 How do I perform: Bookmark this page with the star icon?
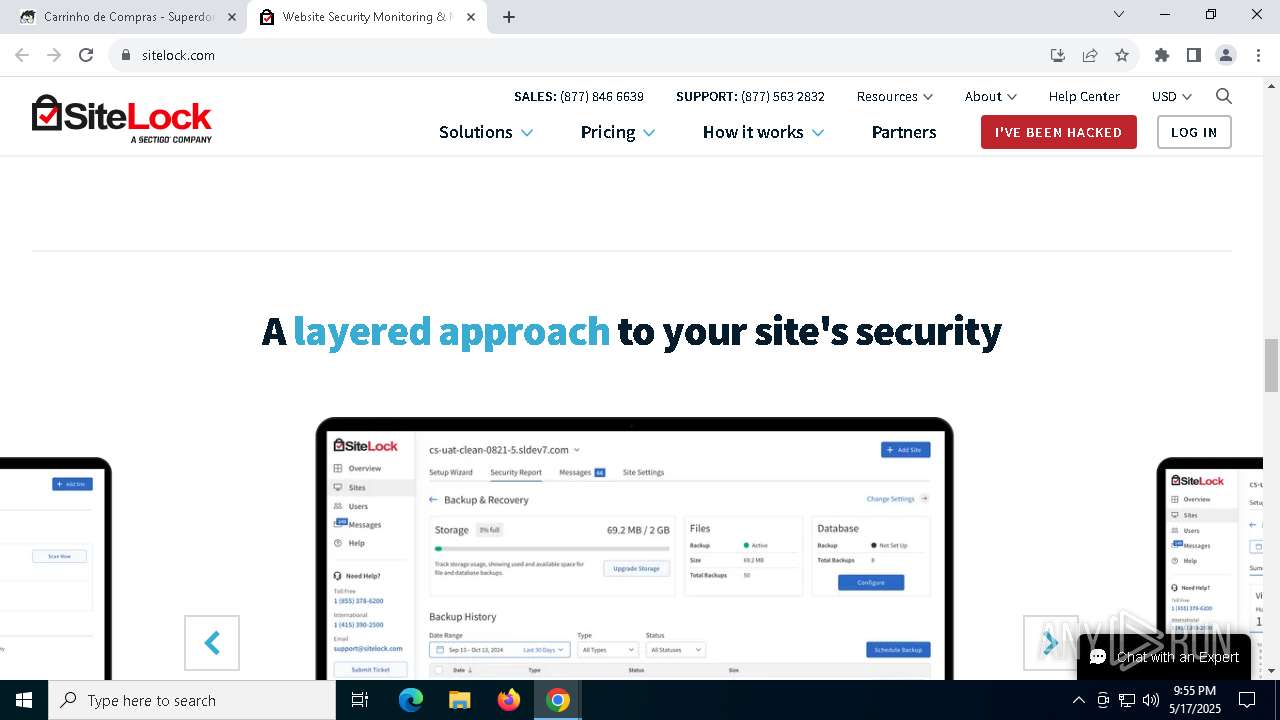coord(1122,55)
